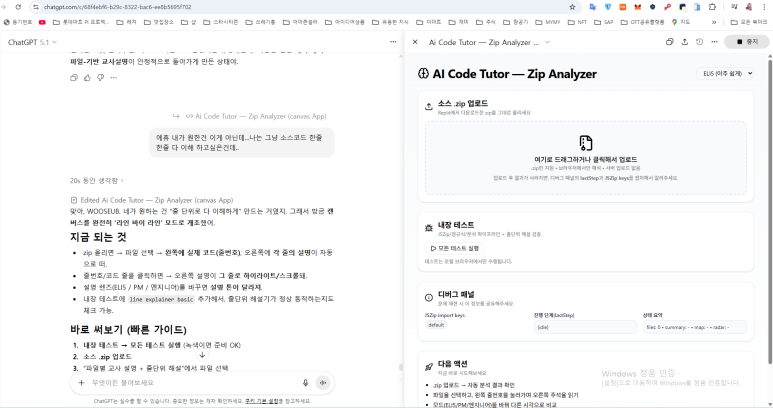Expand the '20s 동안 생각함' thinking details
773x408 pixels.
click(x=97, y=181)
